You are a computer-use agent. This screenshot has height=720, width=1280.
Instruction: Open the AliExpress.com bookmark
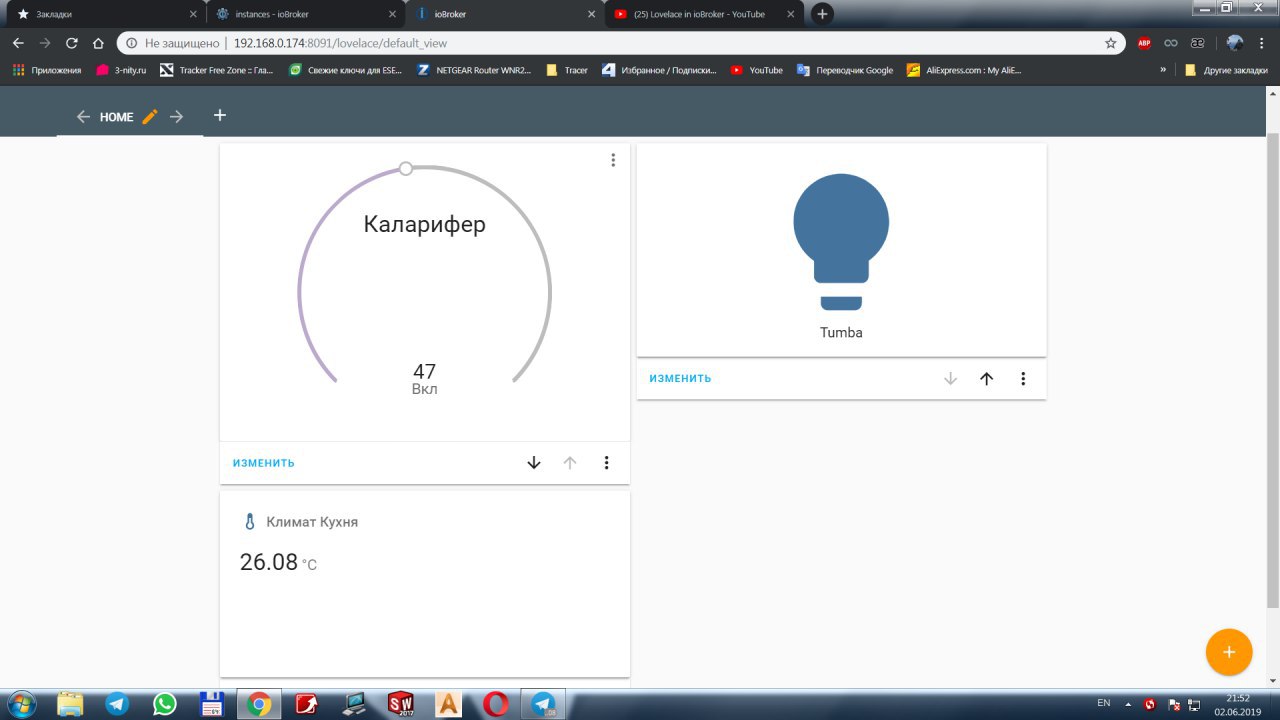[964, 70]
